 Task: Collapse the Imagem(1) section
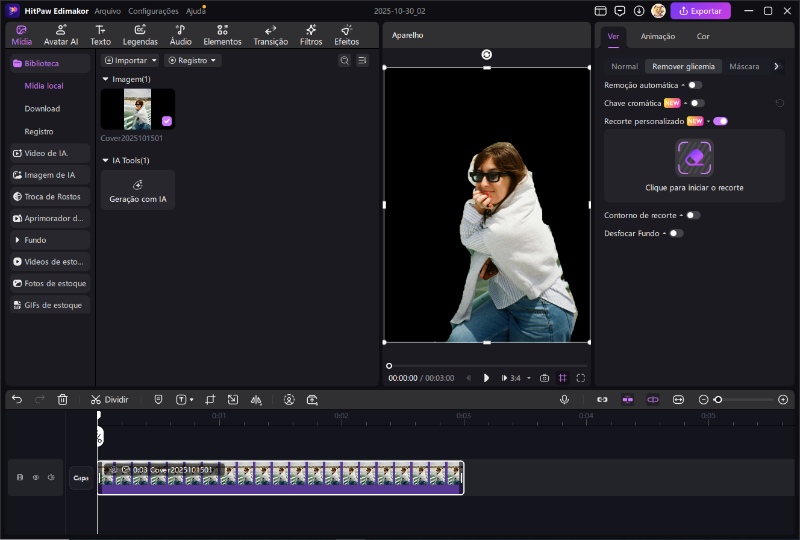point(106,79)
